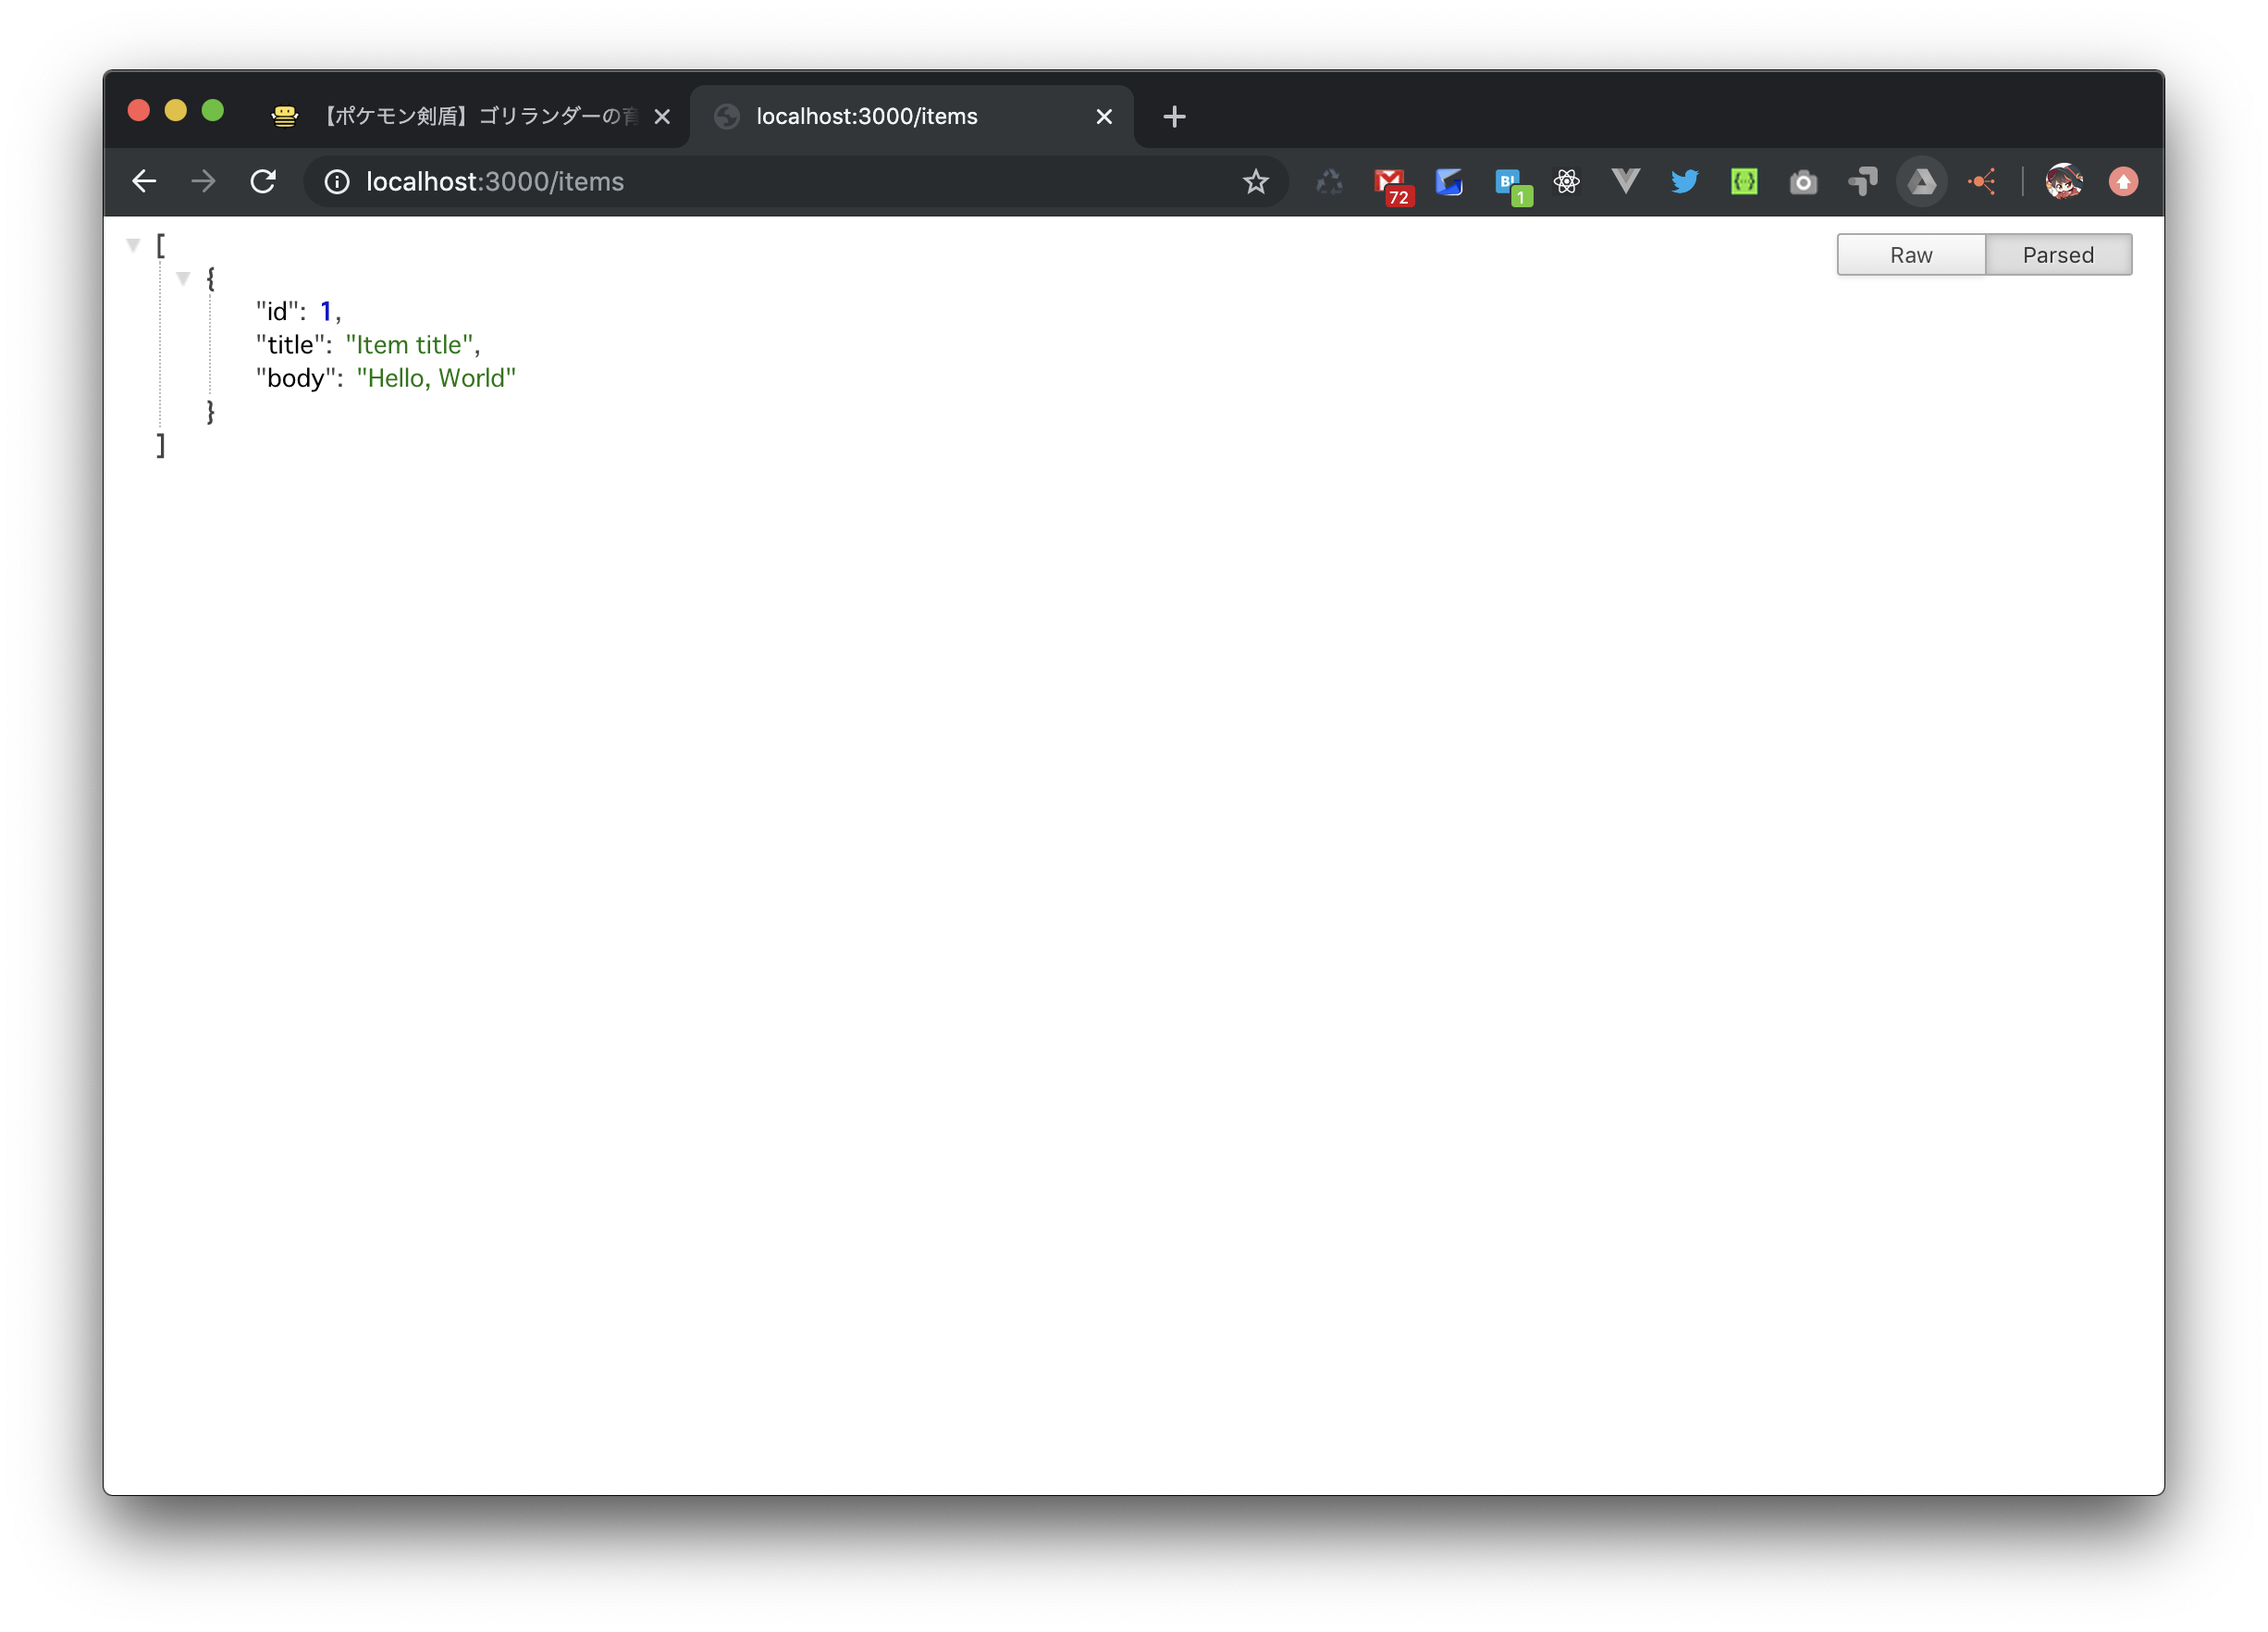Screen dimensions: 2268x1632
Task: Reload the current page
Action: click(263, 182)
